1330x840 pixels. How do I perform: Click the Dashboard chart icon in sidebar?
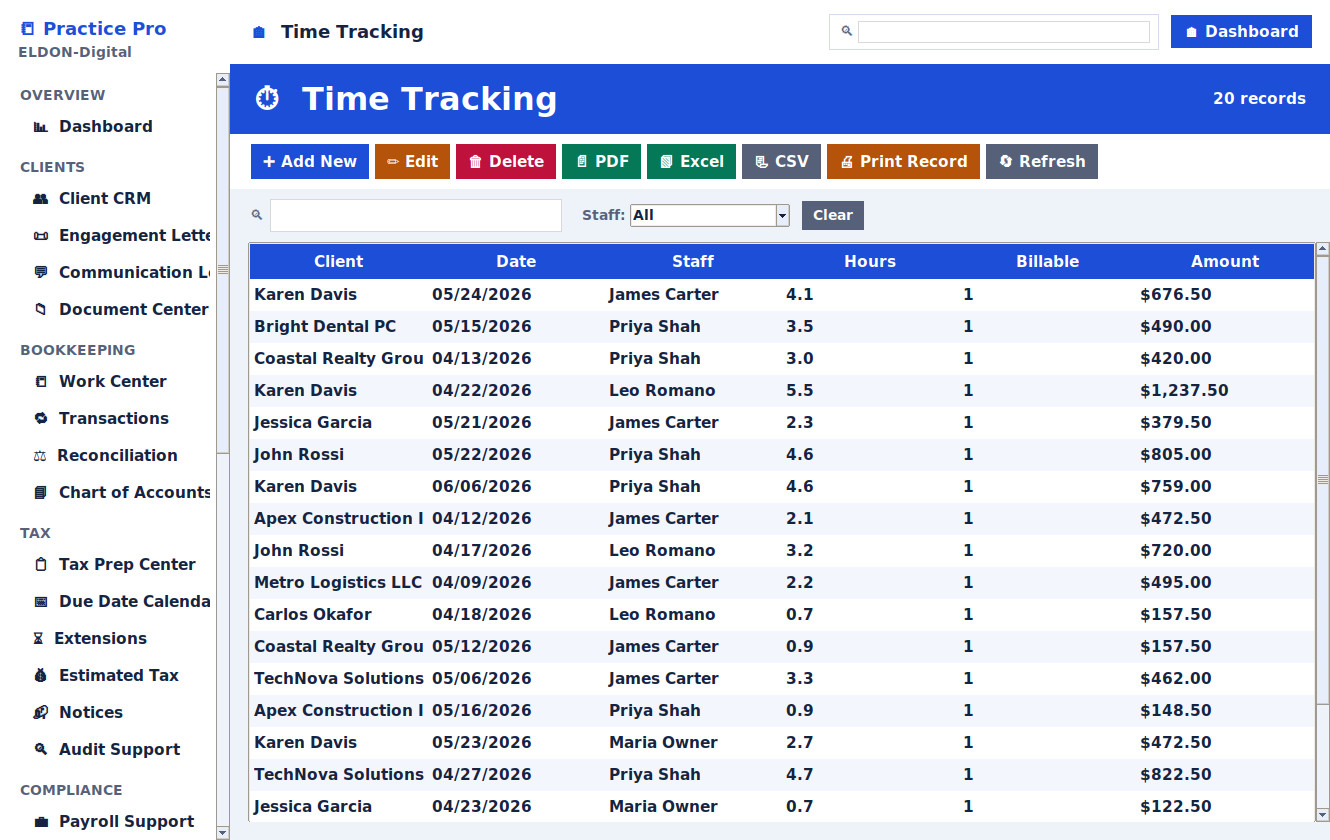pyautogui.click(x=41, y=127)
